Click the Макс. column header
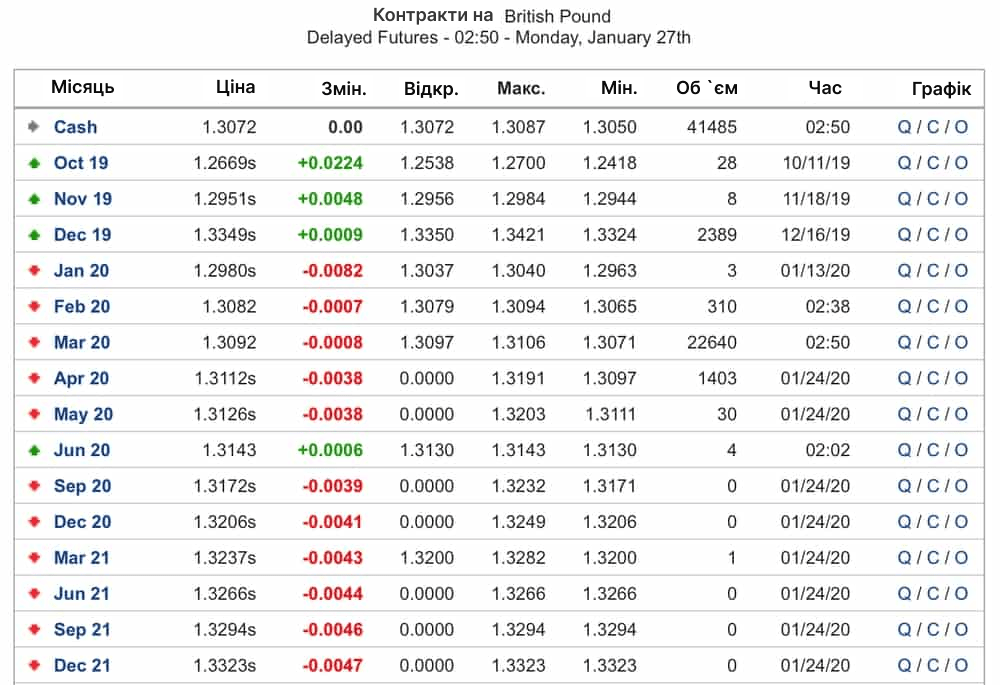The width and height of the screenshot is (1000, 685). (x=521, y=89)
